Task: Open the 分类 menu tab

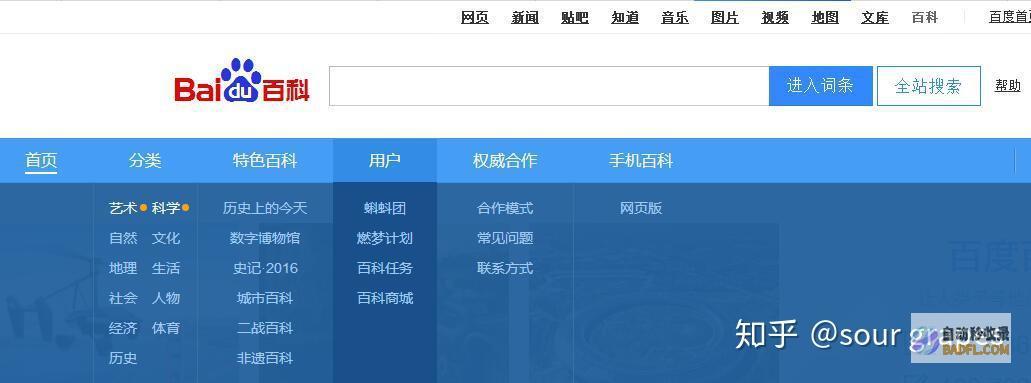Action: pyautogui.click(x=145, y=161)
